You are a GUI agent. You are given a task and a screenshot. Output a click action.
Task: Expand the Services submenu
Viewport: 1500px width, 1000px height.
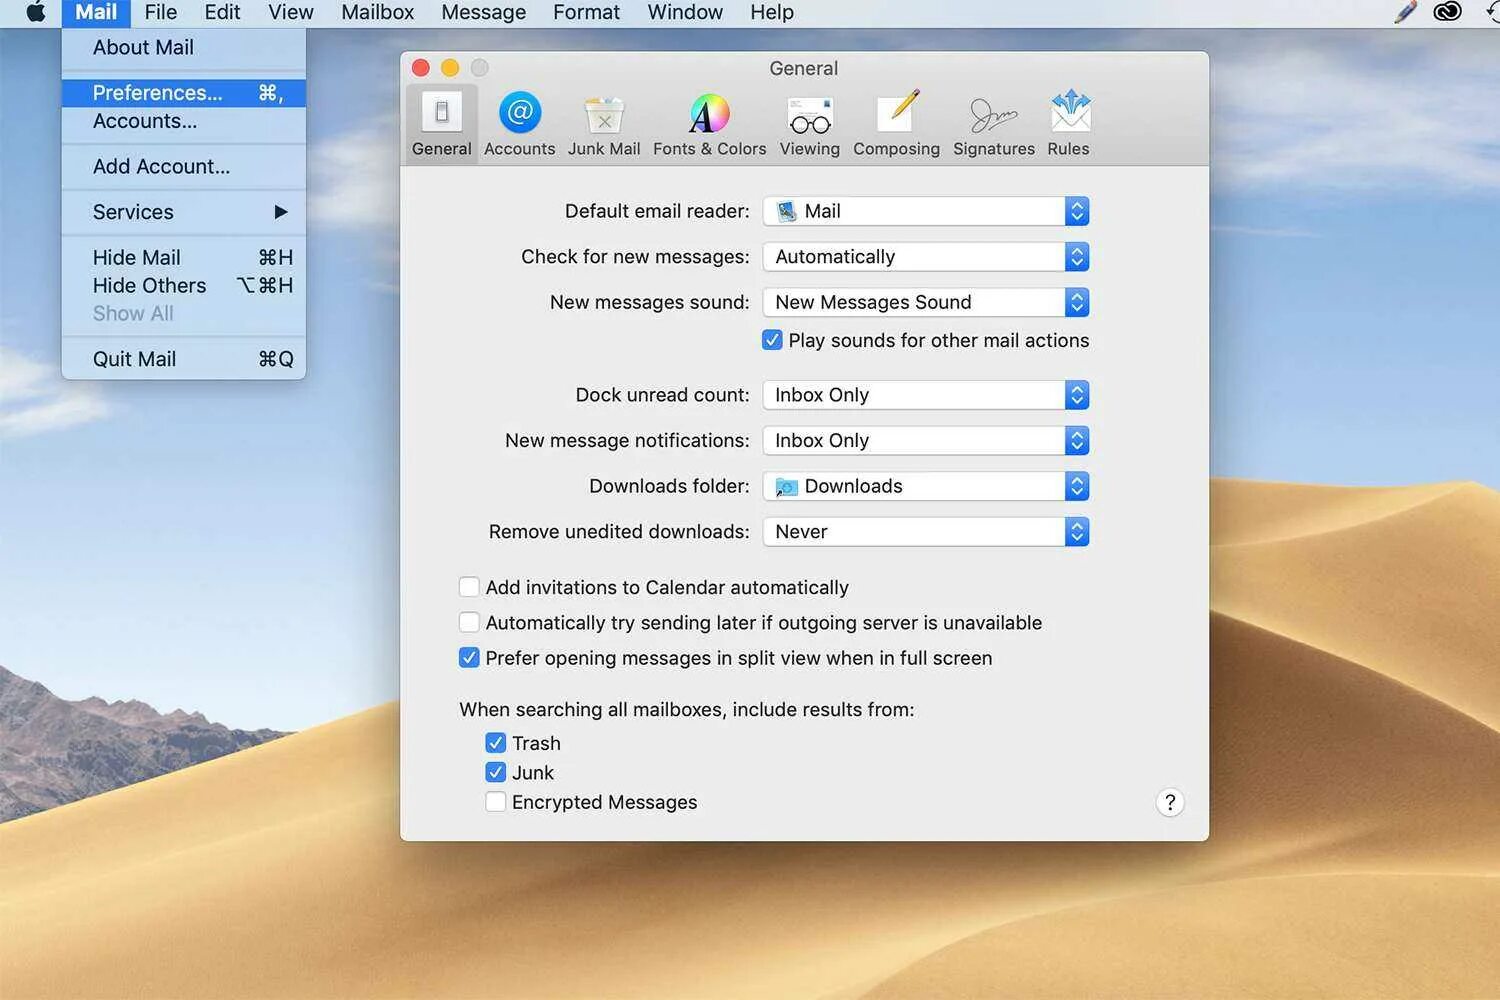click(x=184, y=212)
